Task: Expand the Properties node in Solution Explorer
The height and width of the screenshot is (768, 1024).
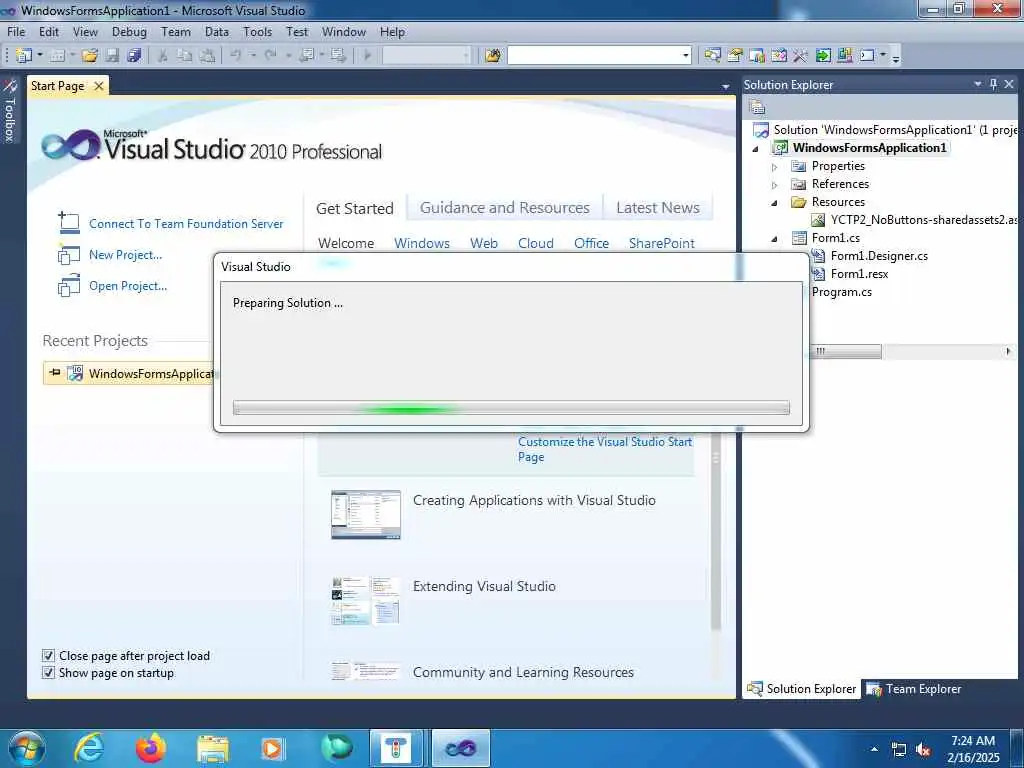Action: (775, 167)
